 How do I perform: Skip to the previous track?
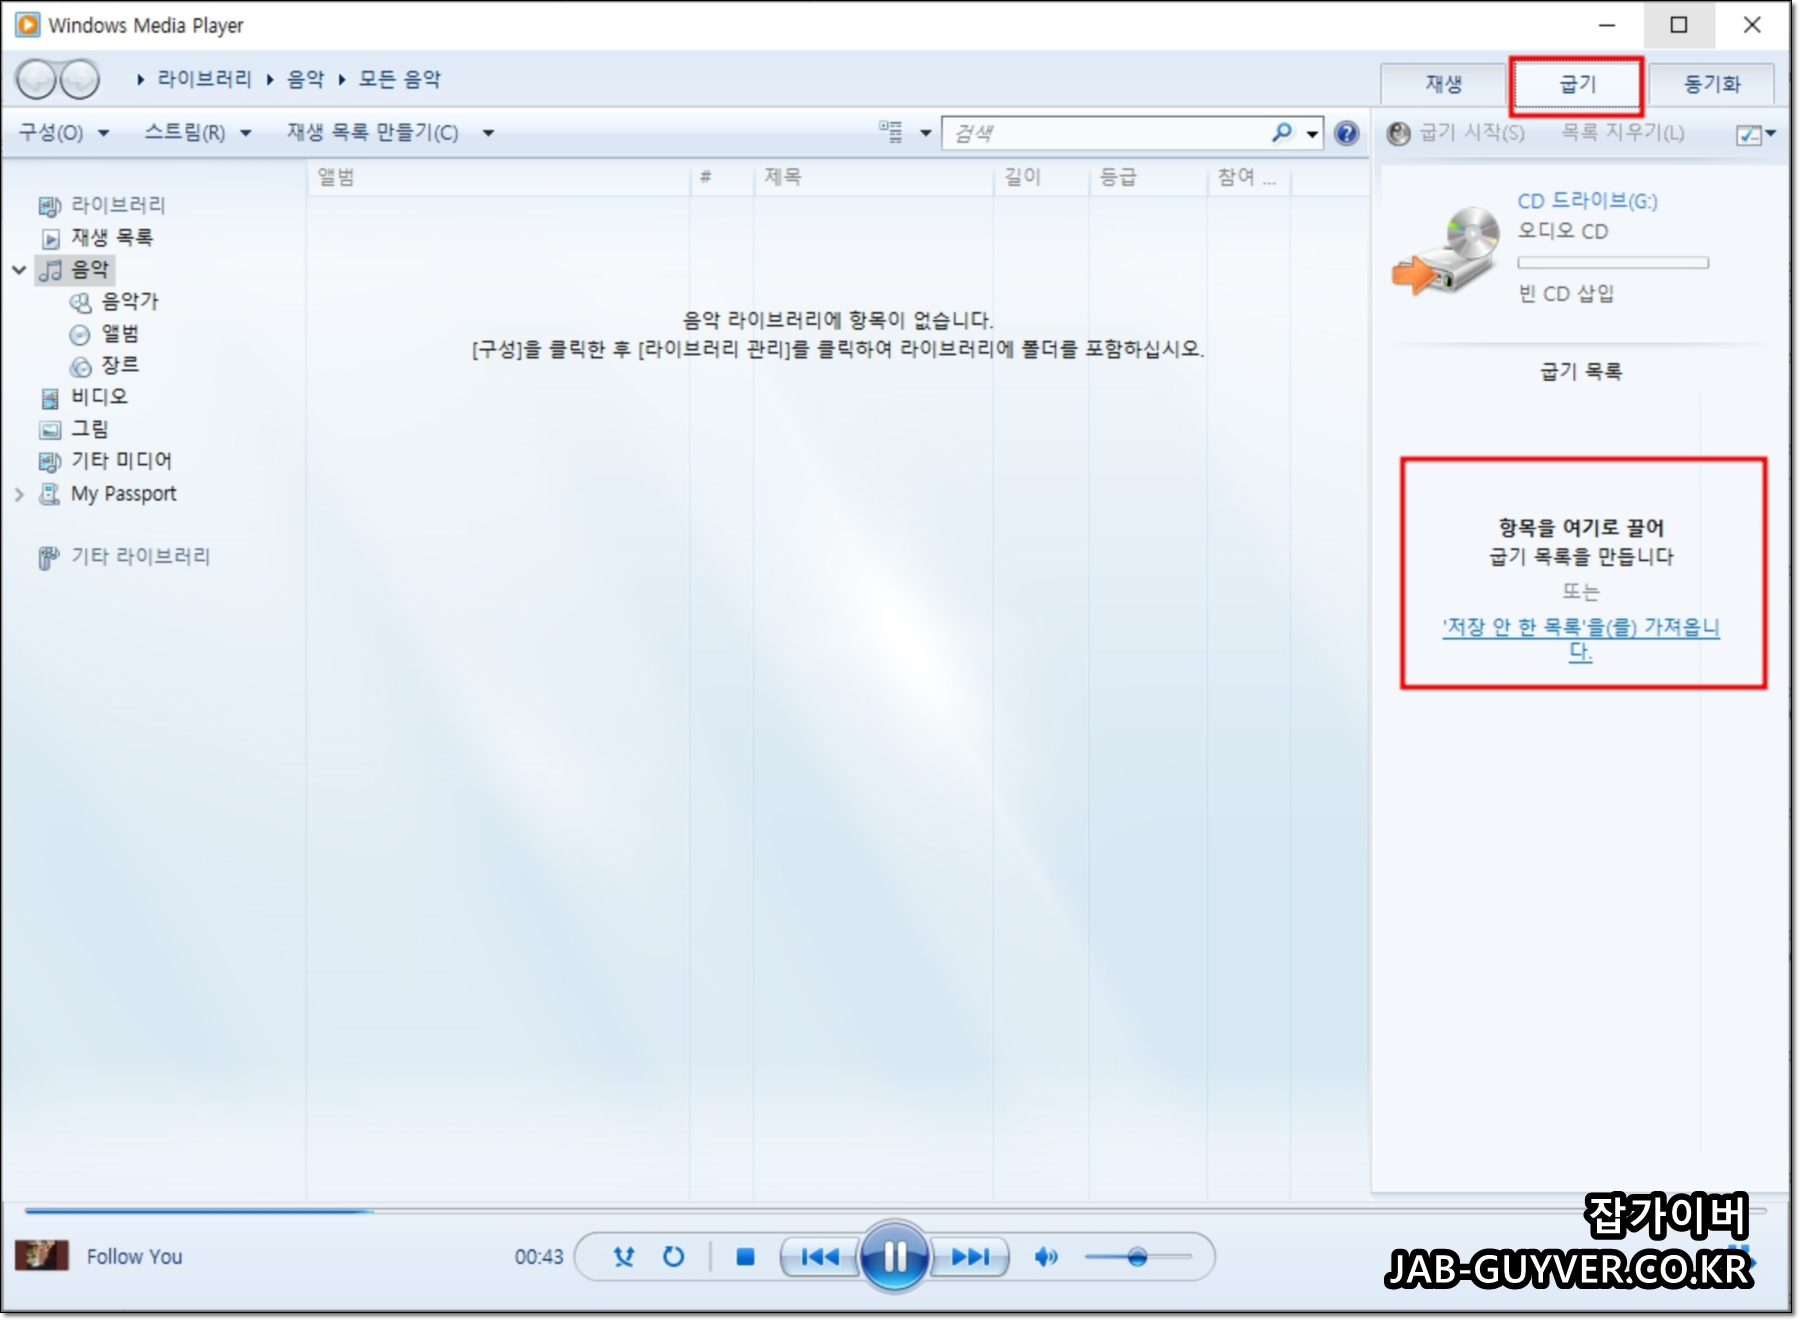(x=820, y=1257)
